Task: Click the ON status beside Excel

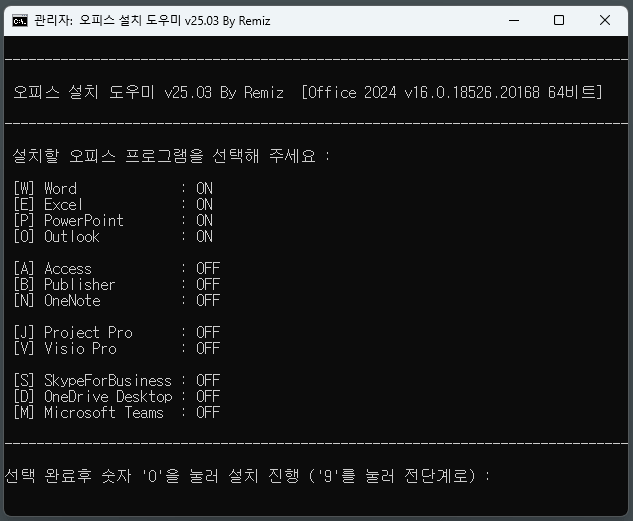Action: tap(204, 205)
